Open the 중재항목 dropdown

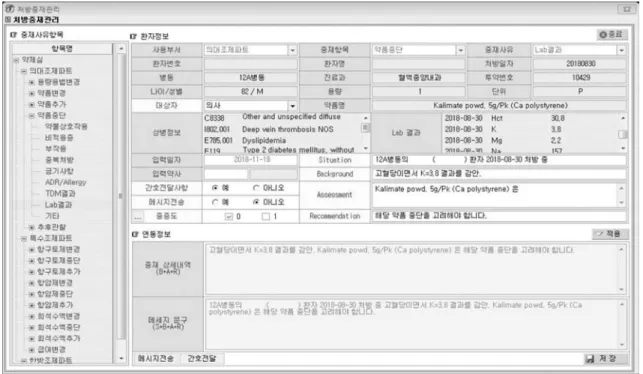tap(461, 50)
